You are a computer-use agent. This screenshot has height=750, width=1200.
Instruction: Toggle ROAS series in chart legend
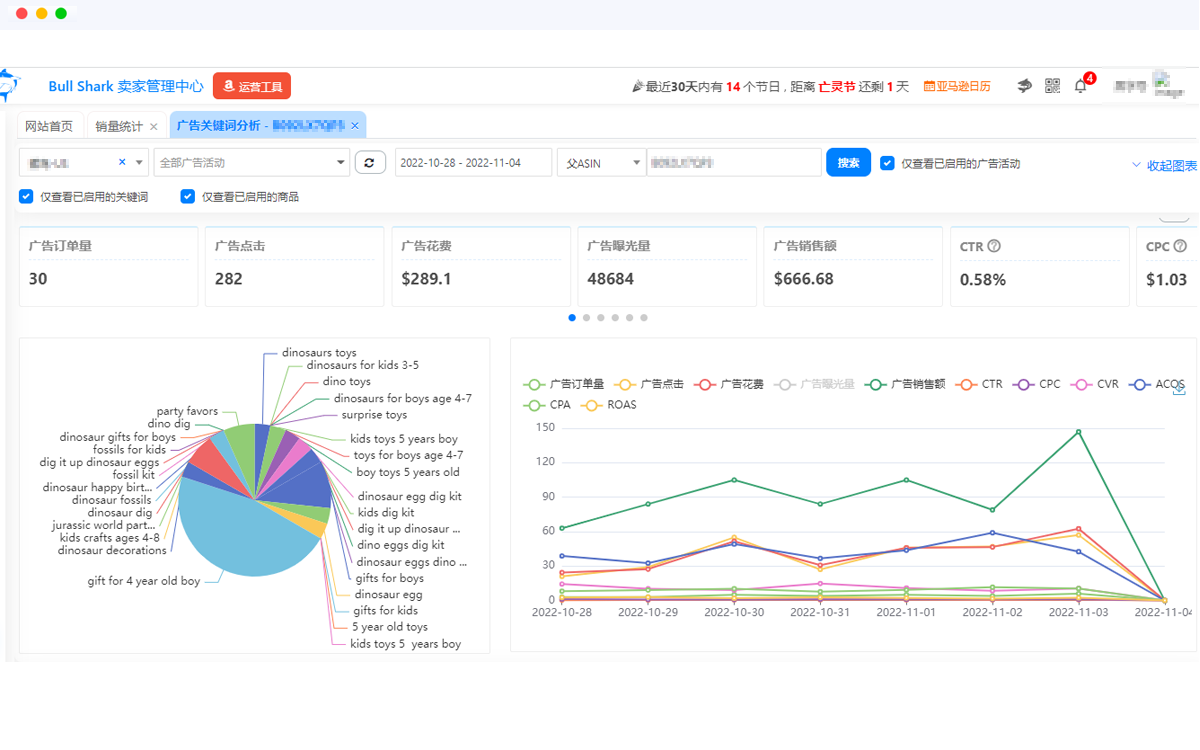[609, 405]
